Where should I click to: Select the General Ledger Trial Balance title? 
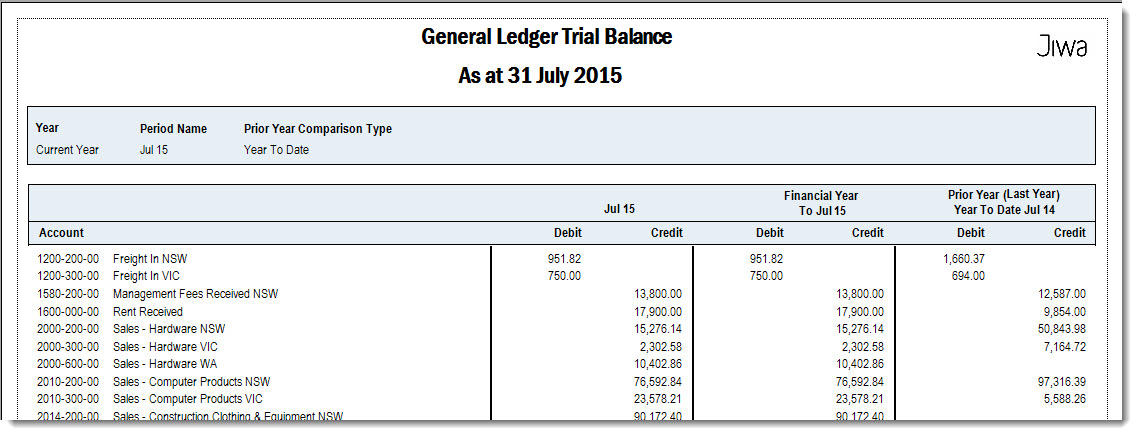coord(547,37)
